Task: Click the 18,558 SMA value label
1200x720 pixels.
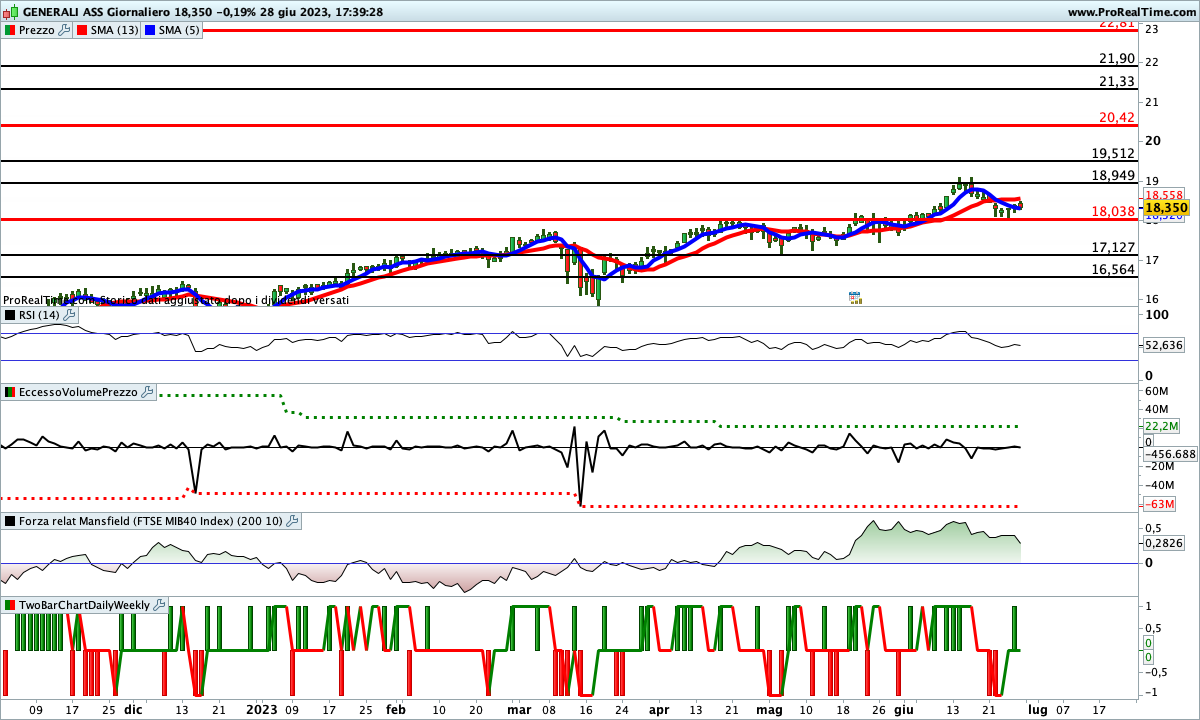Action: (1163, 195)
